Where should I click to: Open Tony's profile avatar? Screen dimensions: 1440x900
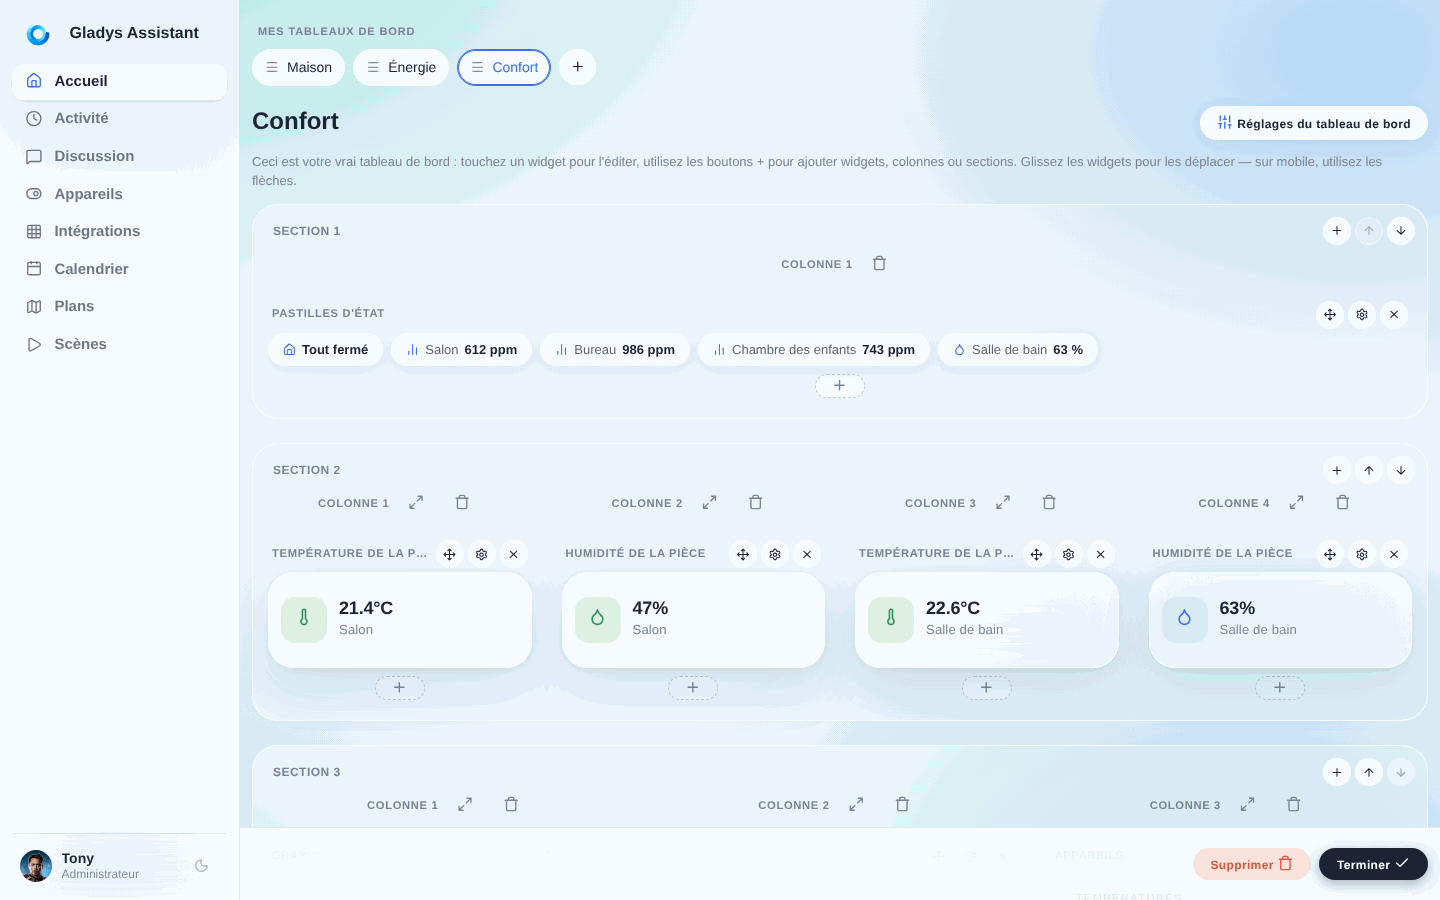coord(36,866)
